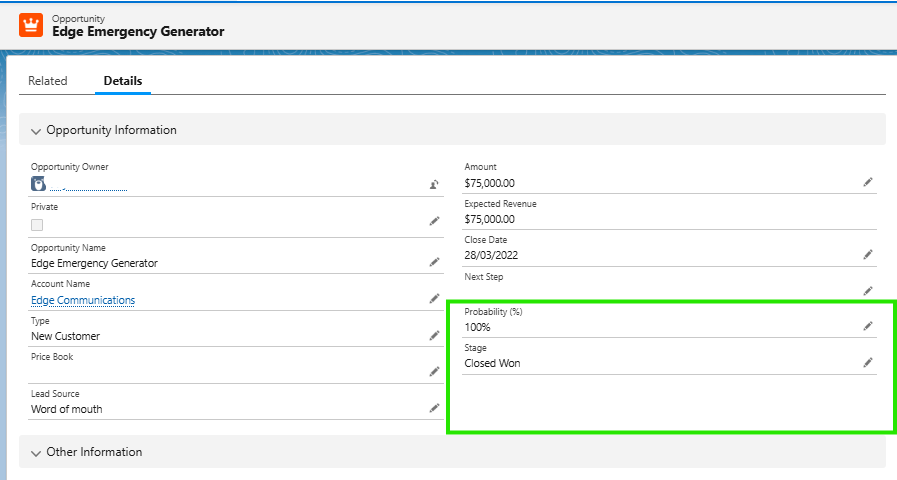Toggle the Private checkbox
The width and height of the screenshot is (897, 480).
[37, 225]
